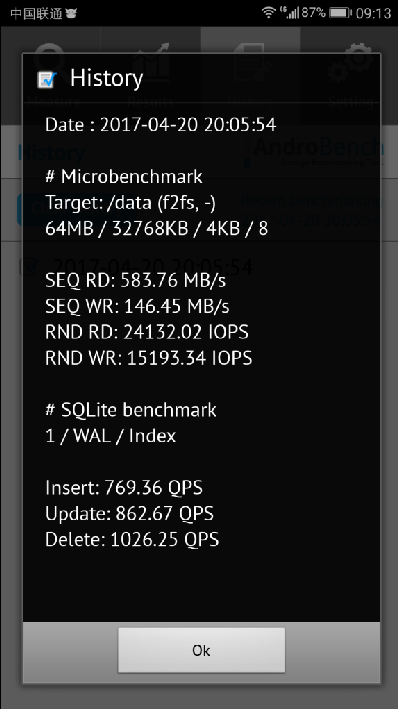
Task: Click the History dialog checkmark icon
Action: pos(47,80)
